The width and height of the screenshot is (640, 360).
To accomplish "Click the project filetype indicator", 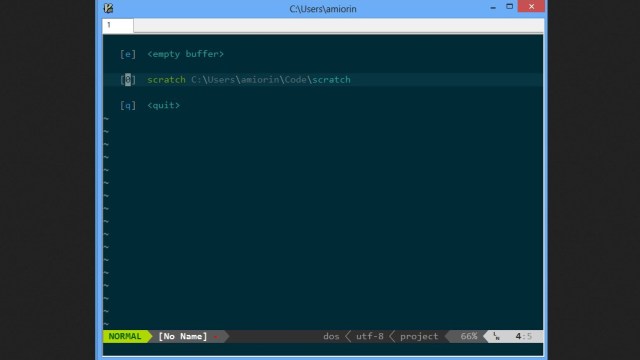I will 419,336.
